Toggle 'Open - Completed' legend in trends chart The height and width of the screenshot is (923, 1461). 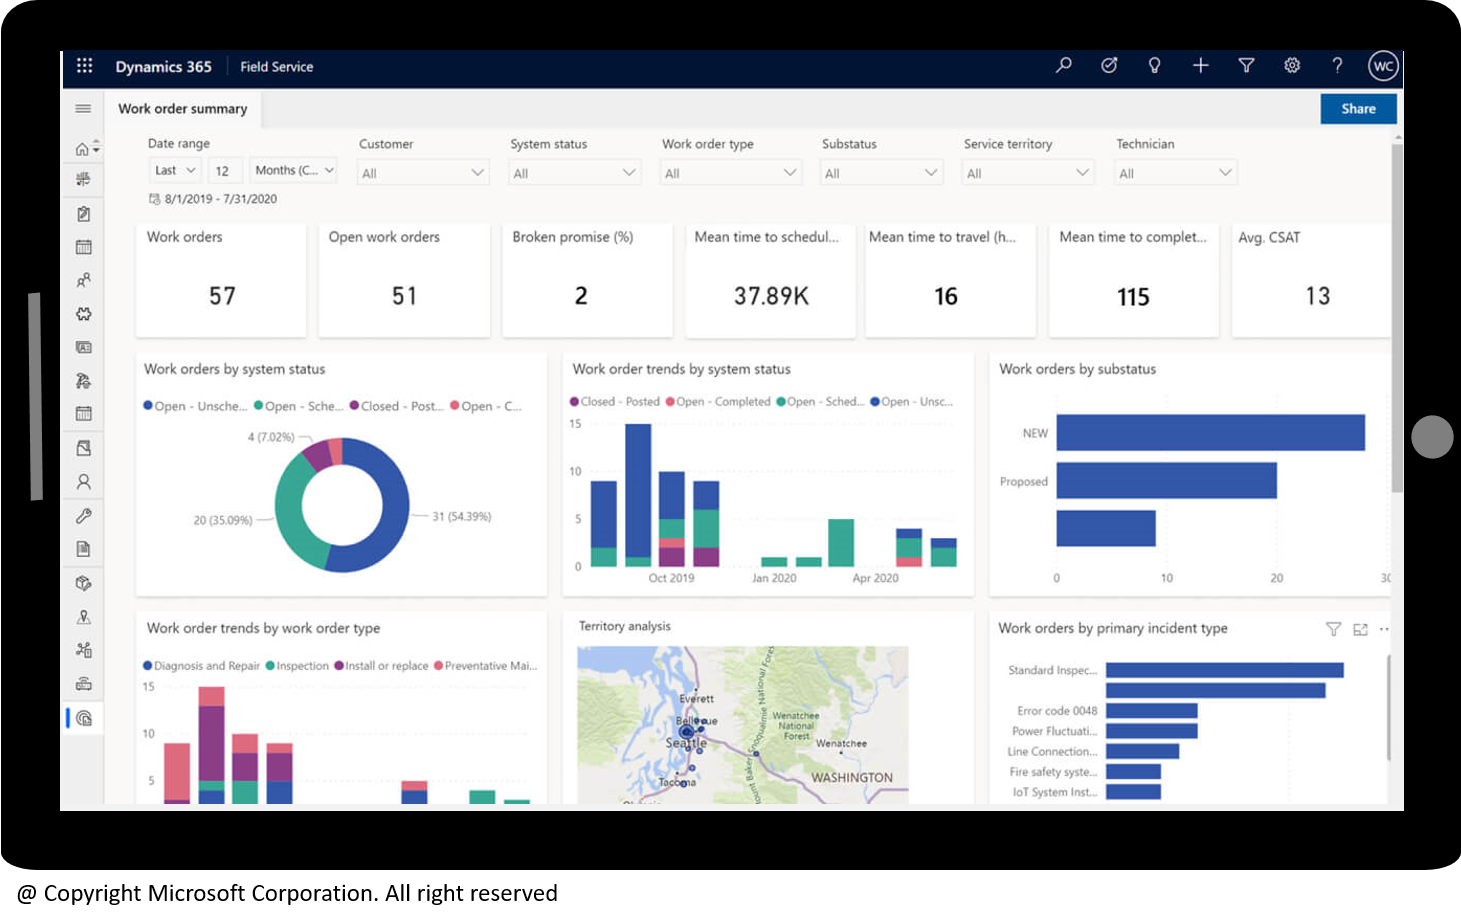tap(718, 402)
